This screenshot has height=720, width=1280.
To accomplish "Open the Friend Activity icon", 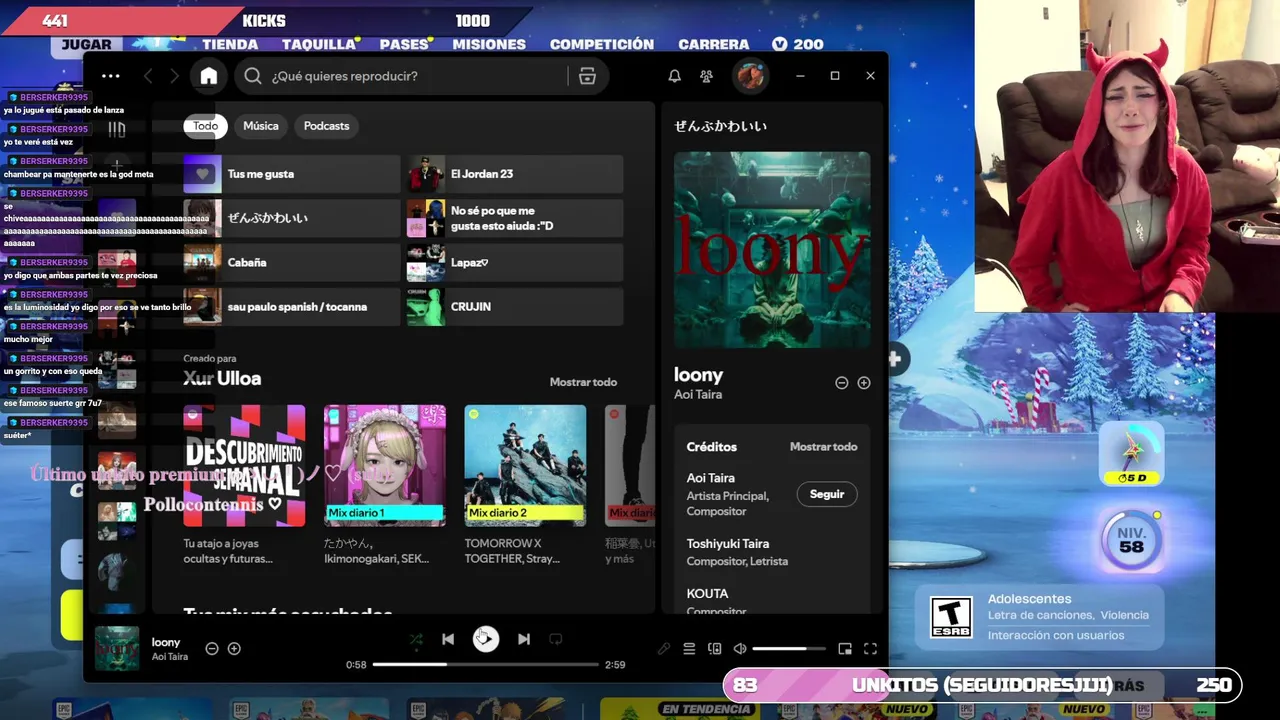I will (707, 76).
